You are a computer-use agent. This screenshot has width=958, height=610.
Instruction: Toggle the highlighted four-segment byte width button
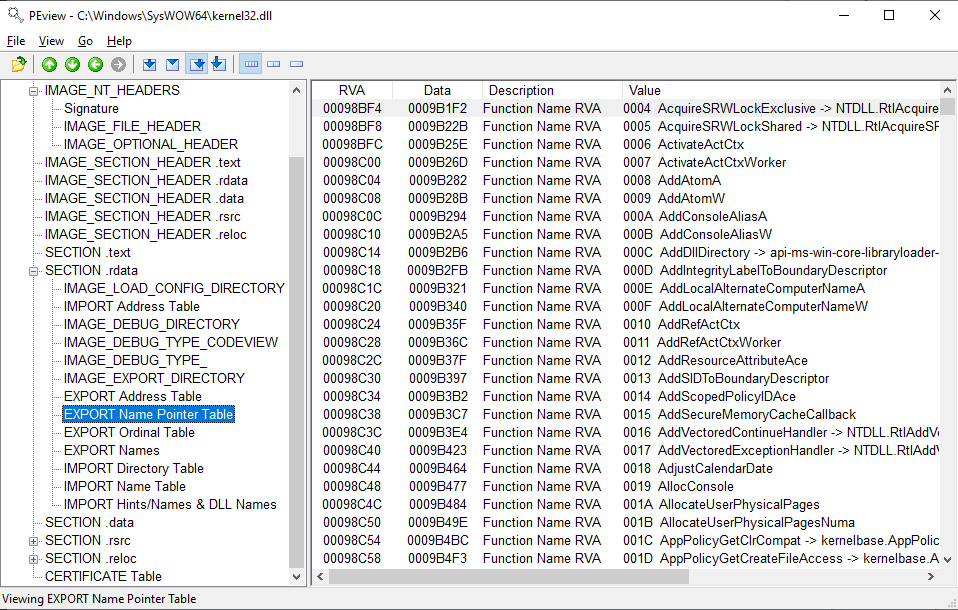pos(250,65)
